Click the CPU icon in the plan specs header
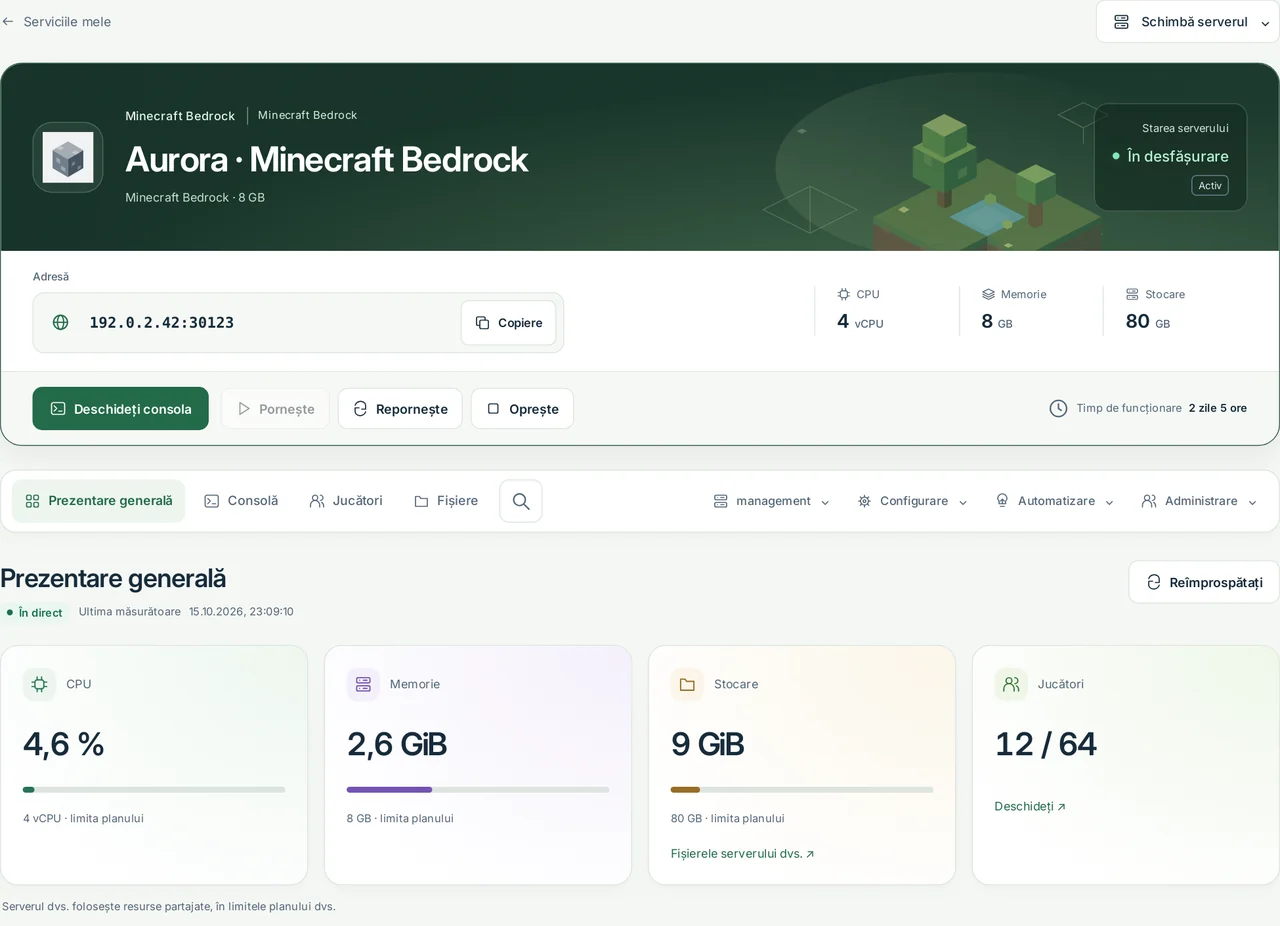 [844, 294]
